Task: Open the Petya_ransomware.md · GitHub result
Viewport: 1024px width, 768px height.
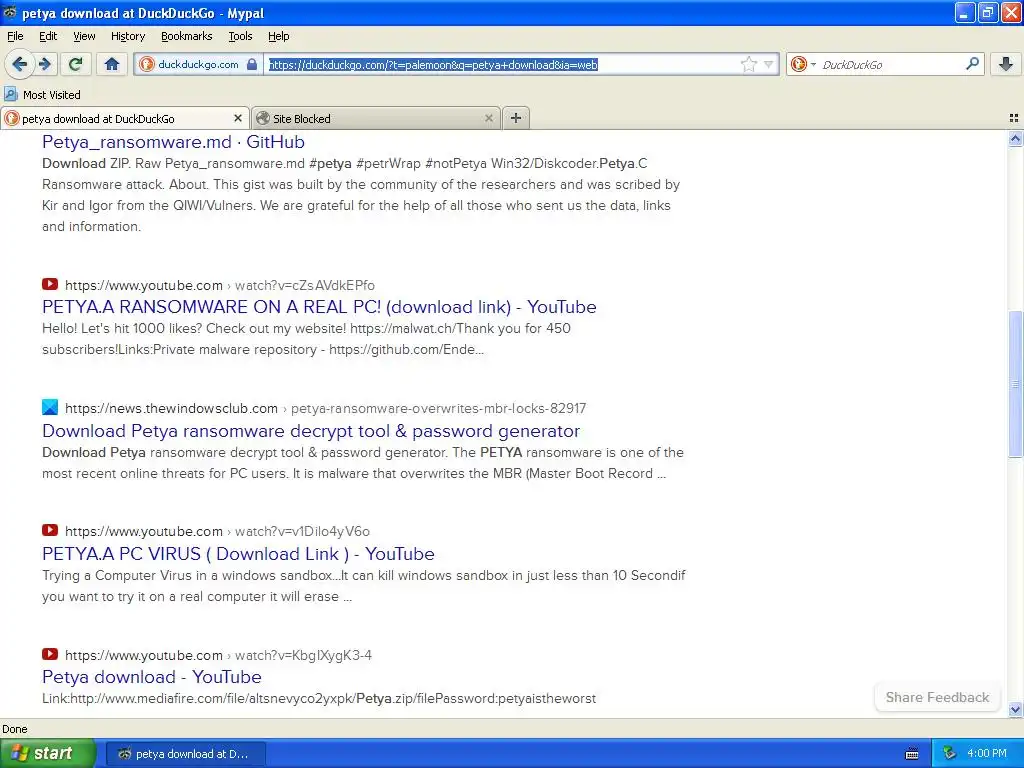Action: tap(173, 142)
